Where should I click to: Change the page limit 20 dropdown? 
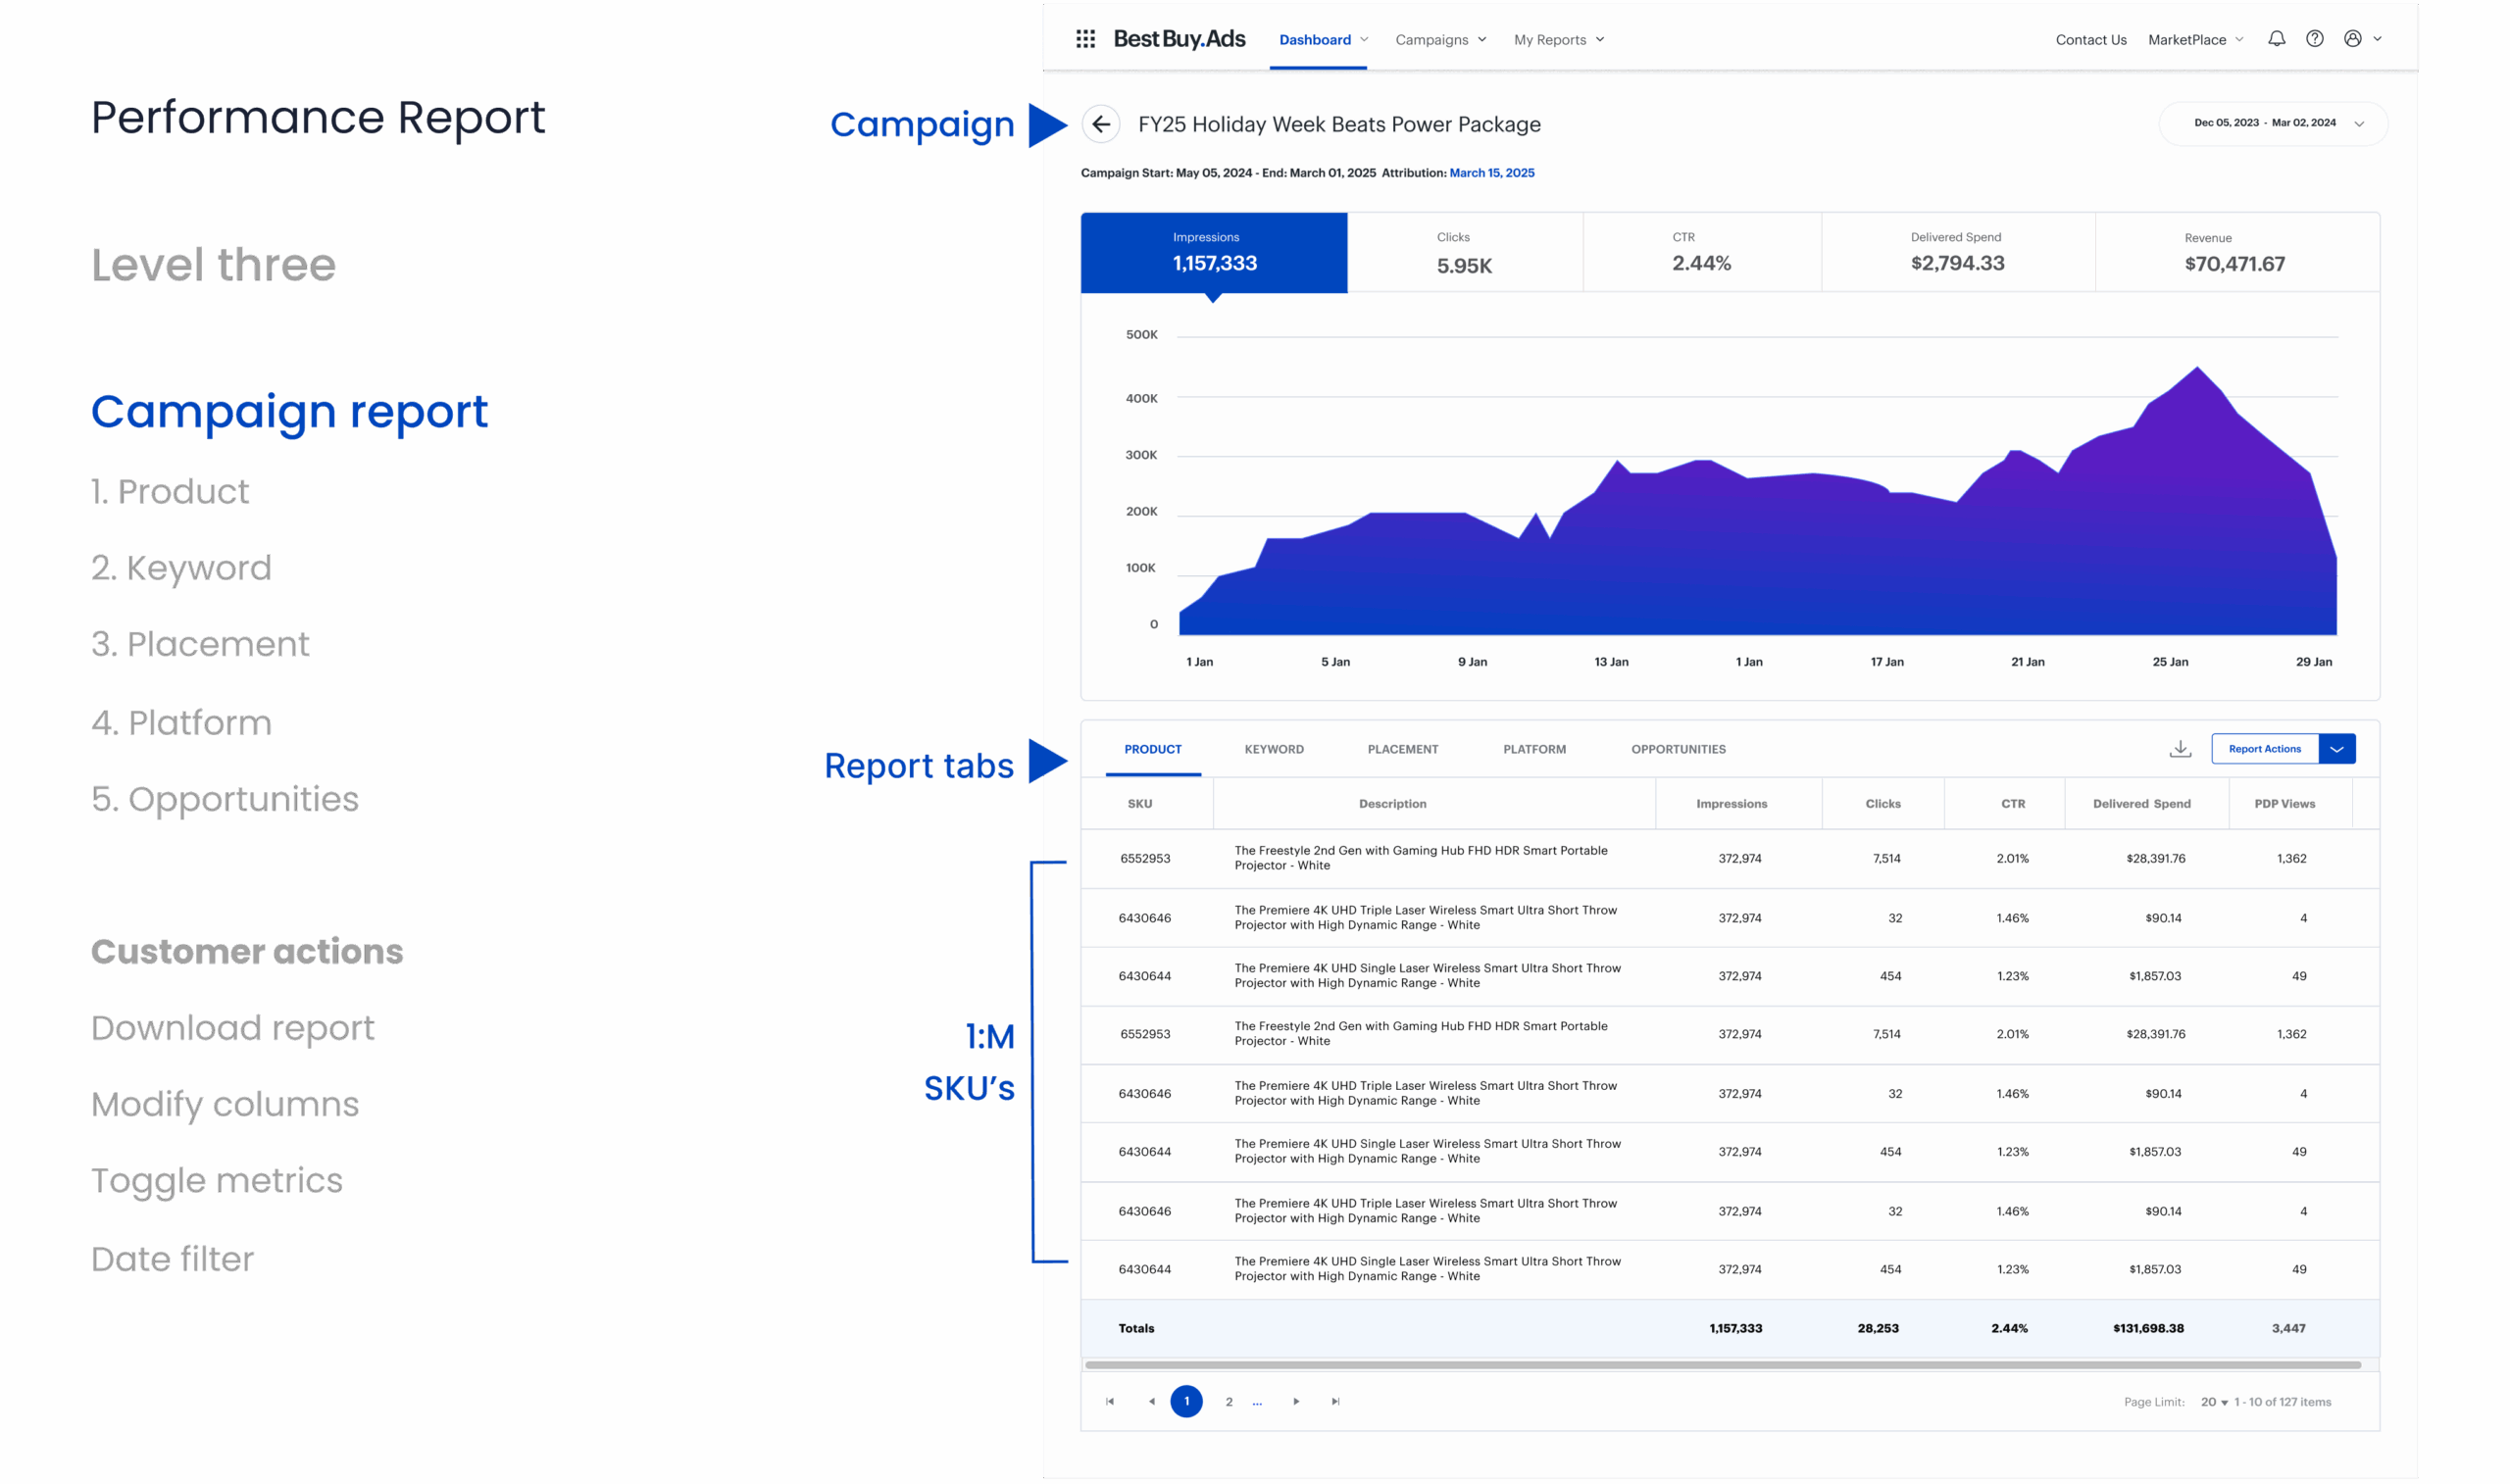2213,1402
